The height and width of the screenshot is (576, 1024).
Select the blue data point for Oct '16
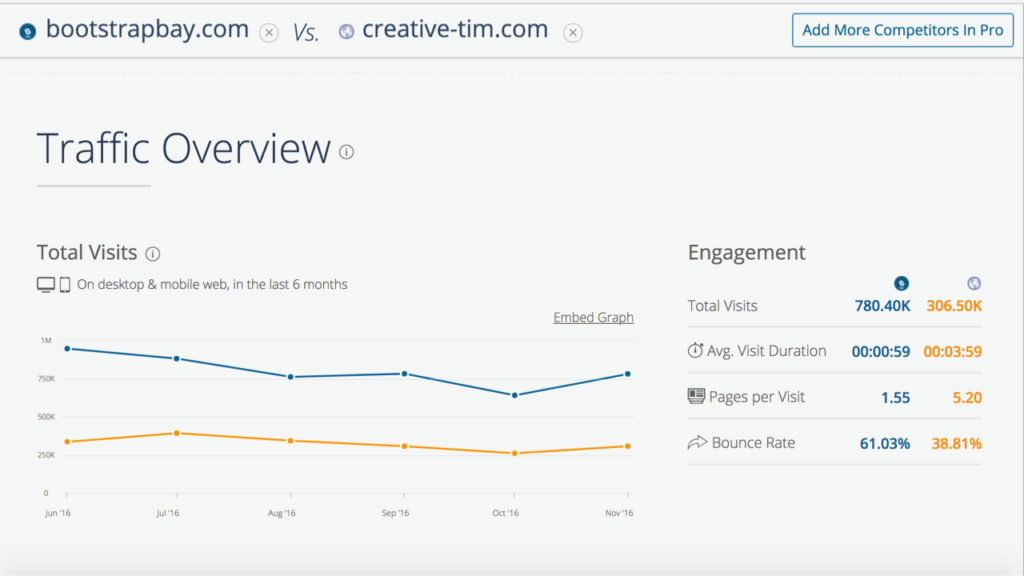[x=514, y=395]
